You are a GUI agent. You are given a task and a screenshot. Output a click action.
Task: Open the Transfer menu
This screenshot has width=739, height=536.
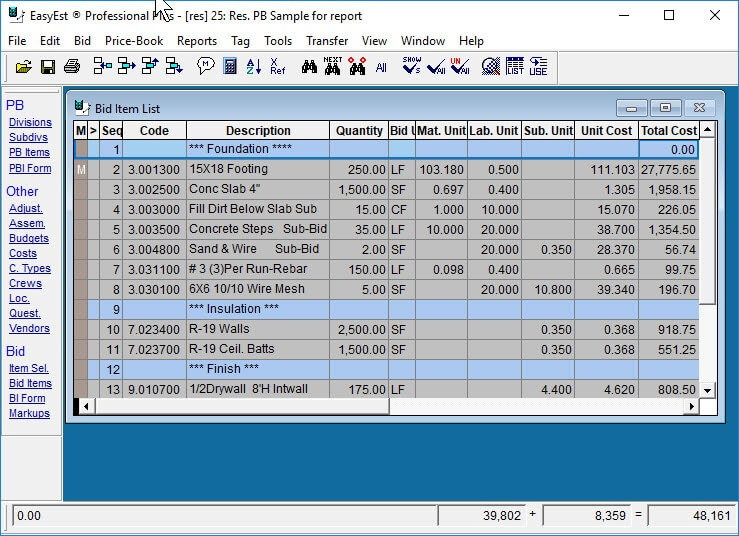(327, 41)
